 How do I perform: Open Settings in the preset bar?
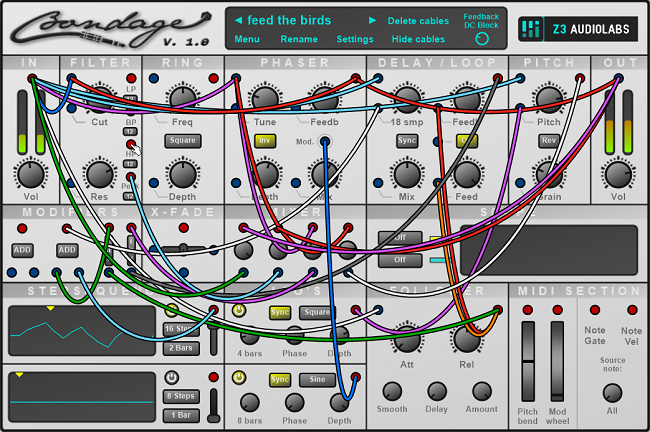coord(355,40)
